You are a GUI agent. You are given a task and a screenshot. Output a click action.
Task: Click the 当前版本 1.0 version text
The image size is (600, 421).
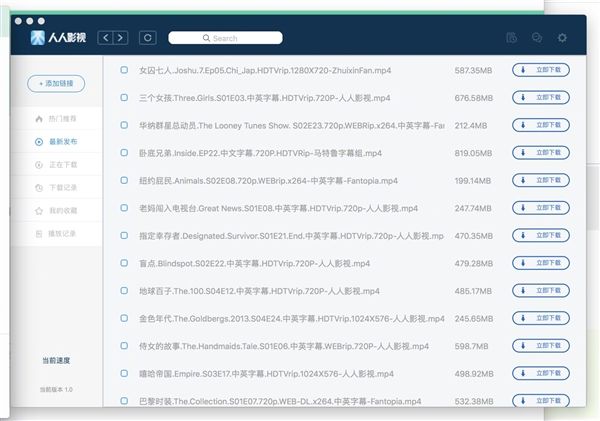56,390
